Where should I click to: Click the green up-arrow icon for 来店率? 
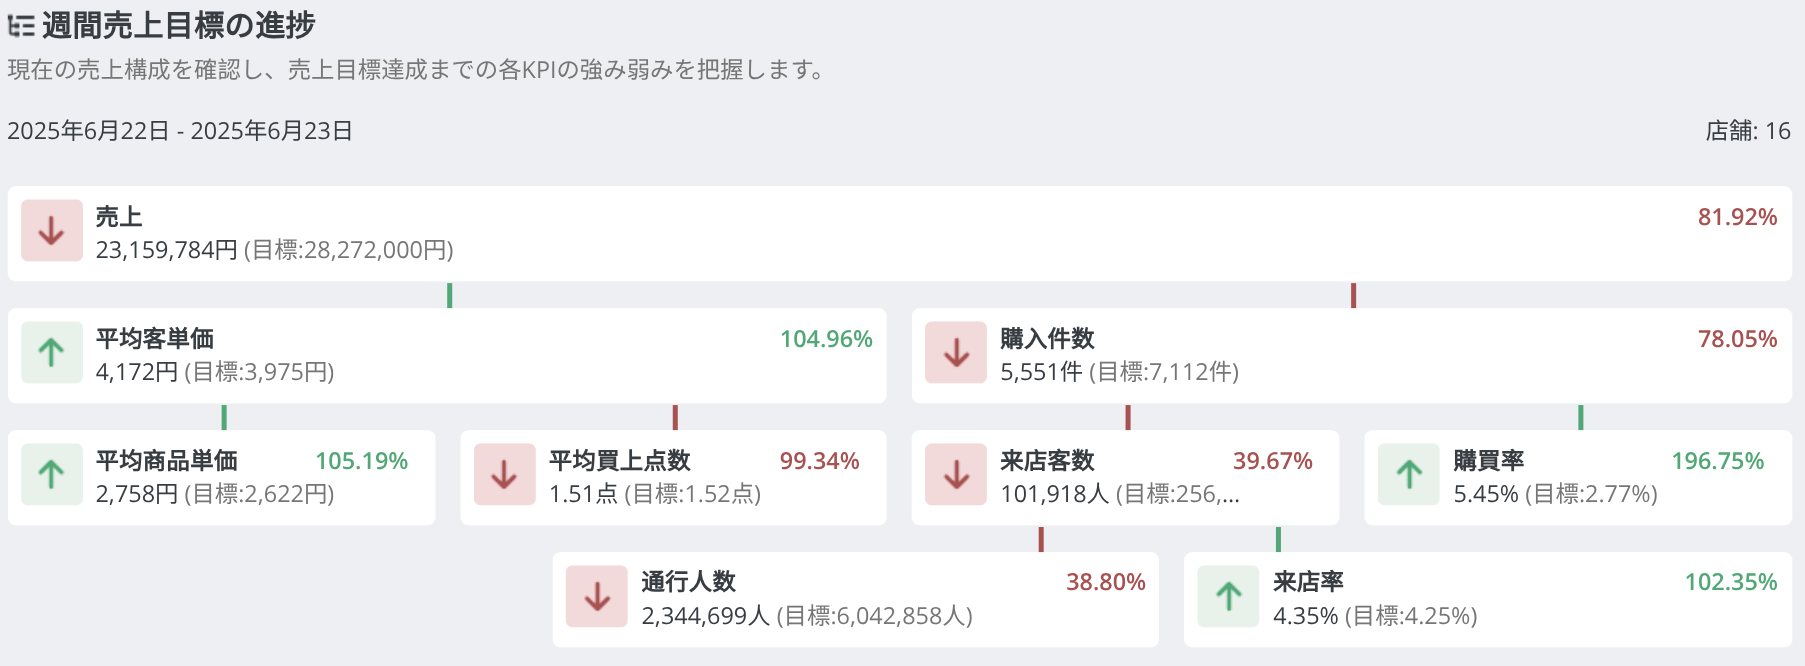click(x=1229, y=597)
